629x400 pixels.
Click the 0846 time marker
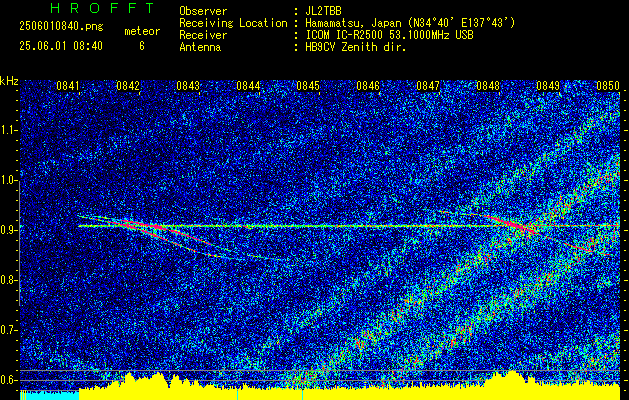point(368,86)
